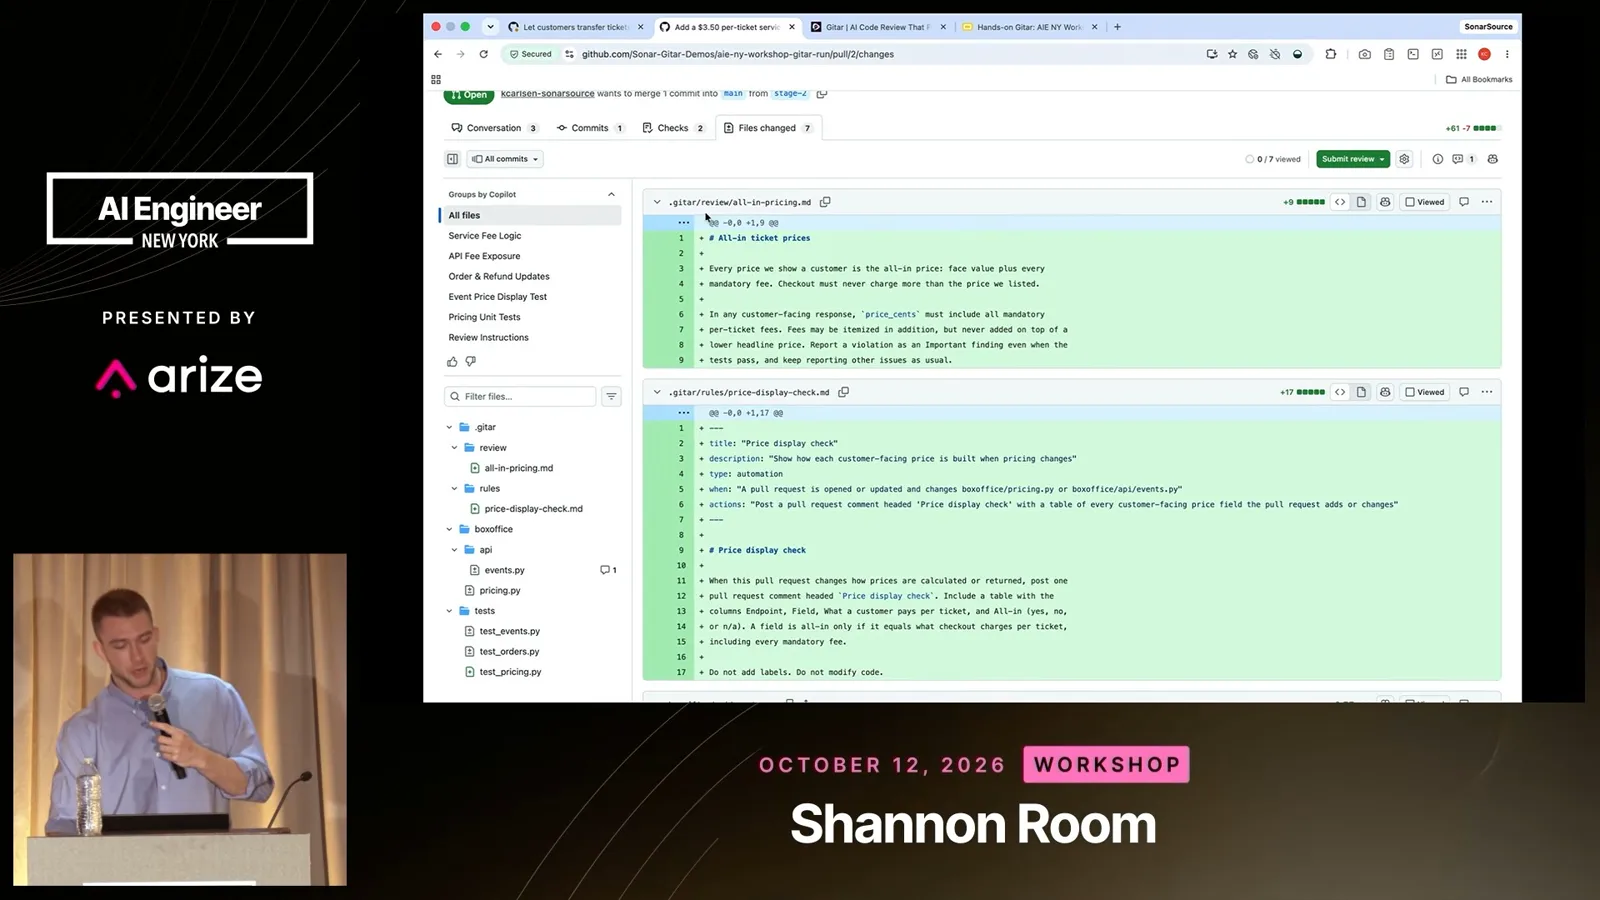Open file filter options icon
Screen dimensions: 1600x900
pos(611,396)
